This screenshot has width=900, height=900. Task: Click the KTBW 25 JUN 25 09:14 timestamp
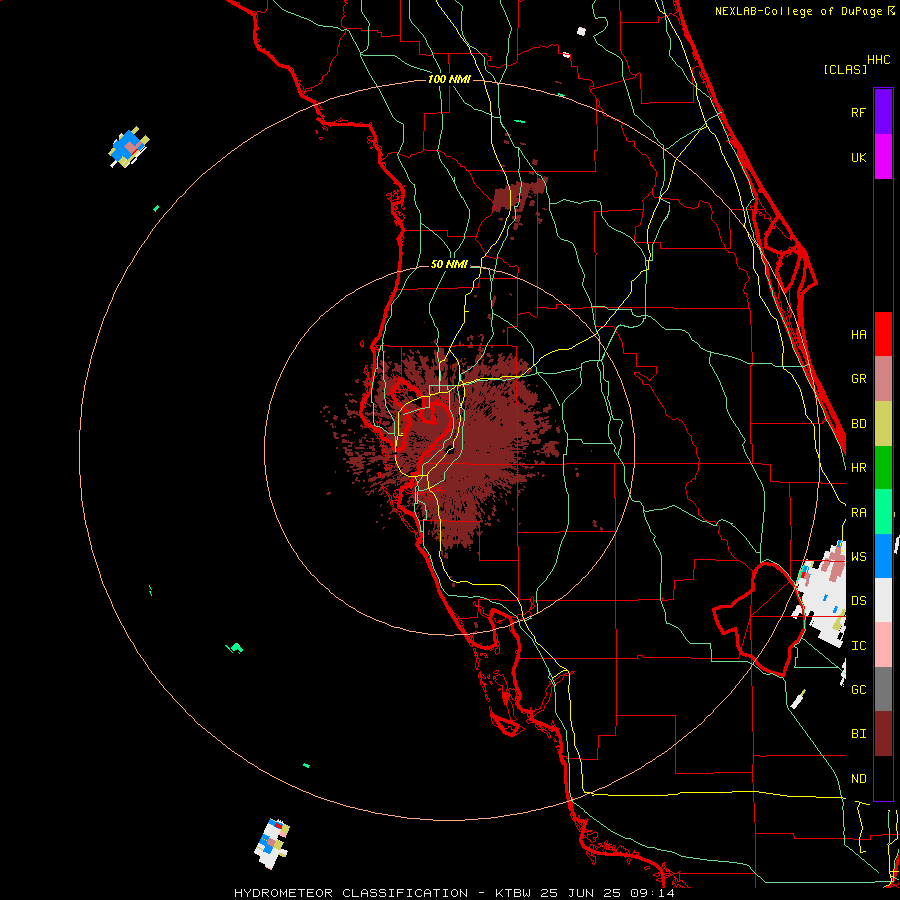[x=584, y=893]
